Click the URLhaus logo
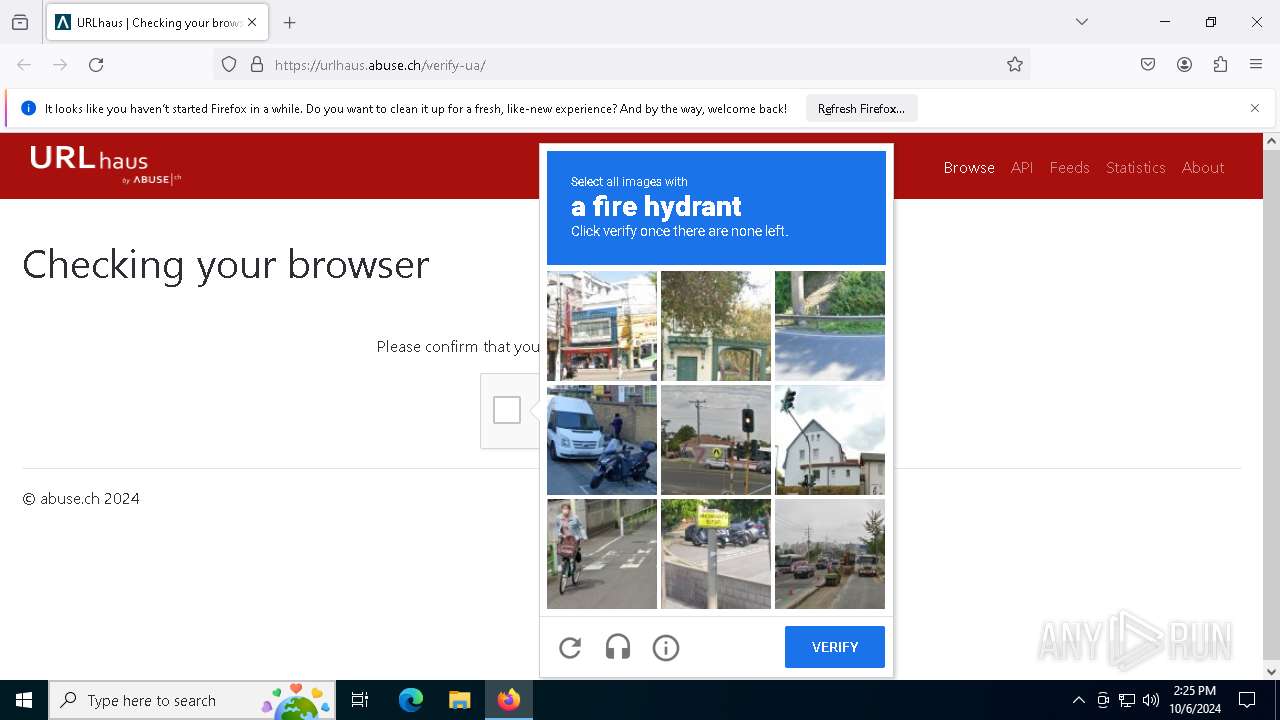 point(105,165)
